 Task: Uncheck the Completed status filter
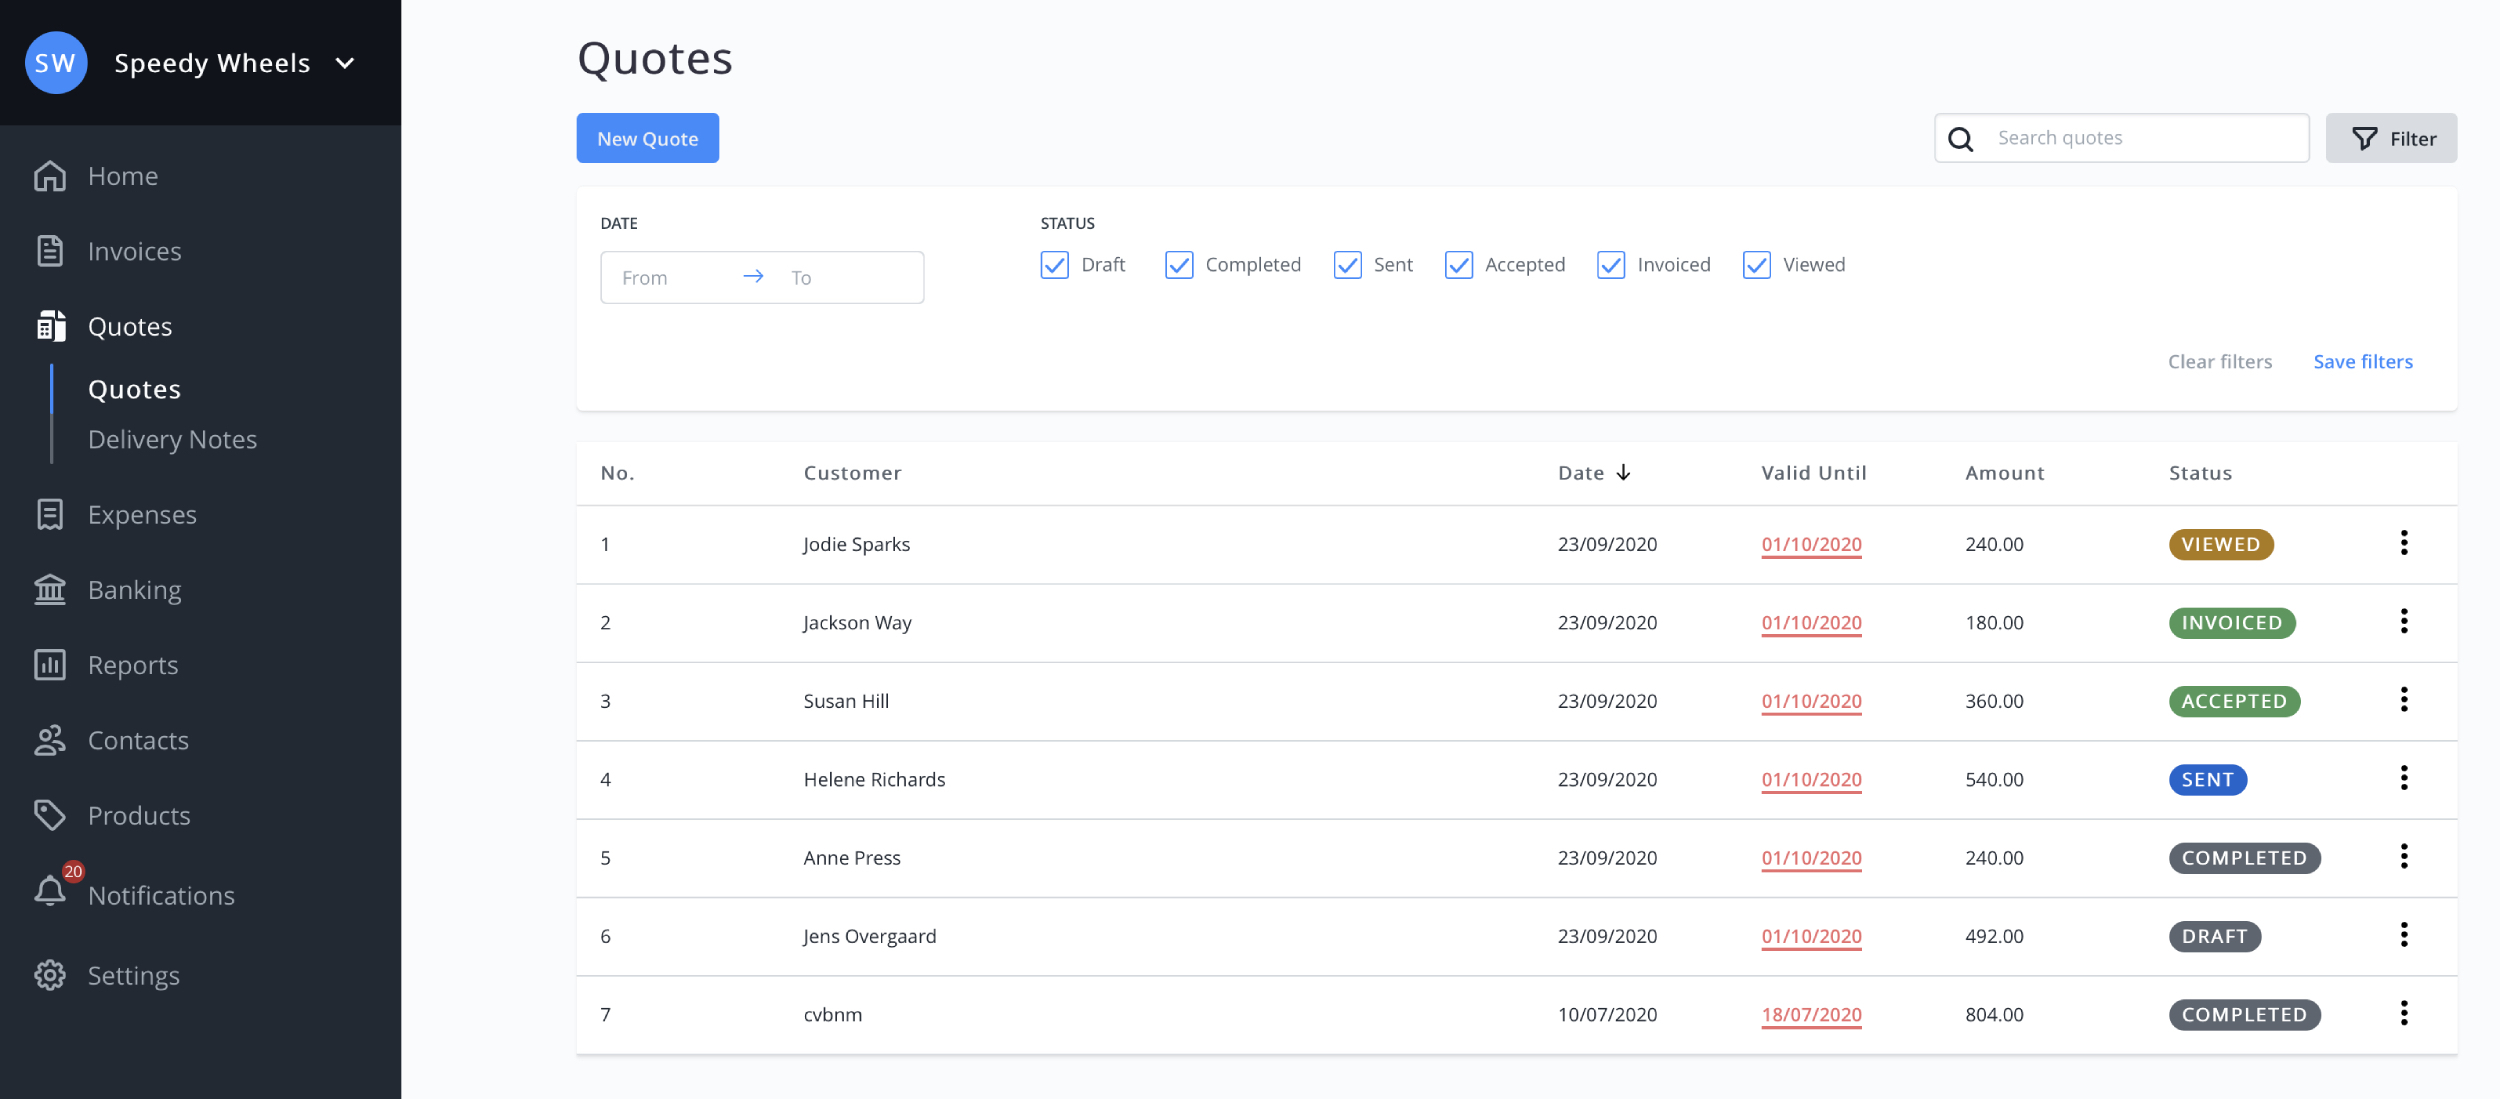1180,263
